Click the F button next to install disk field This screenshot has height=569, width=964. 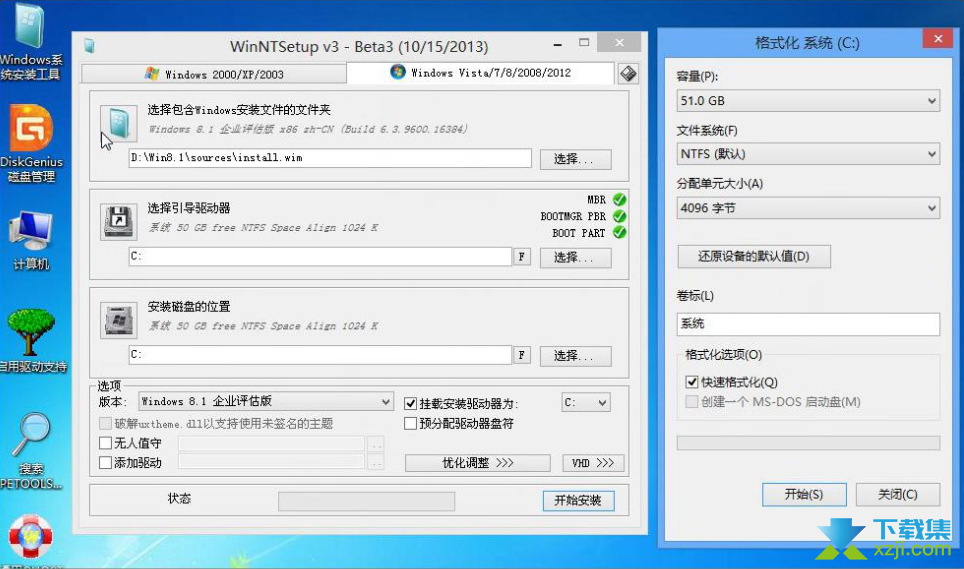click(x=521, y=355)
